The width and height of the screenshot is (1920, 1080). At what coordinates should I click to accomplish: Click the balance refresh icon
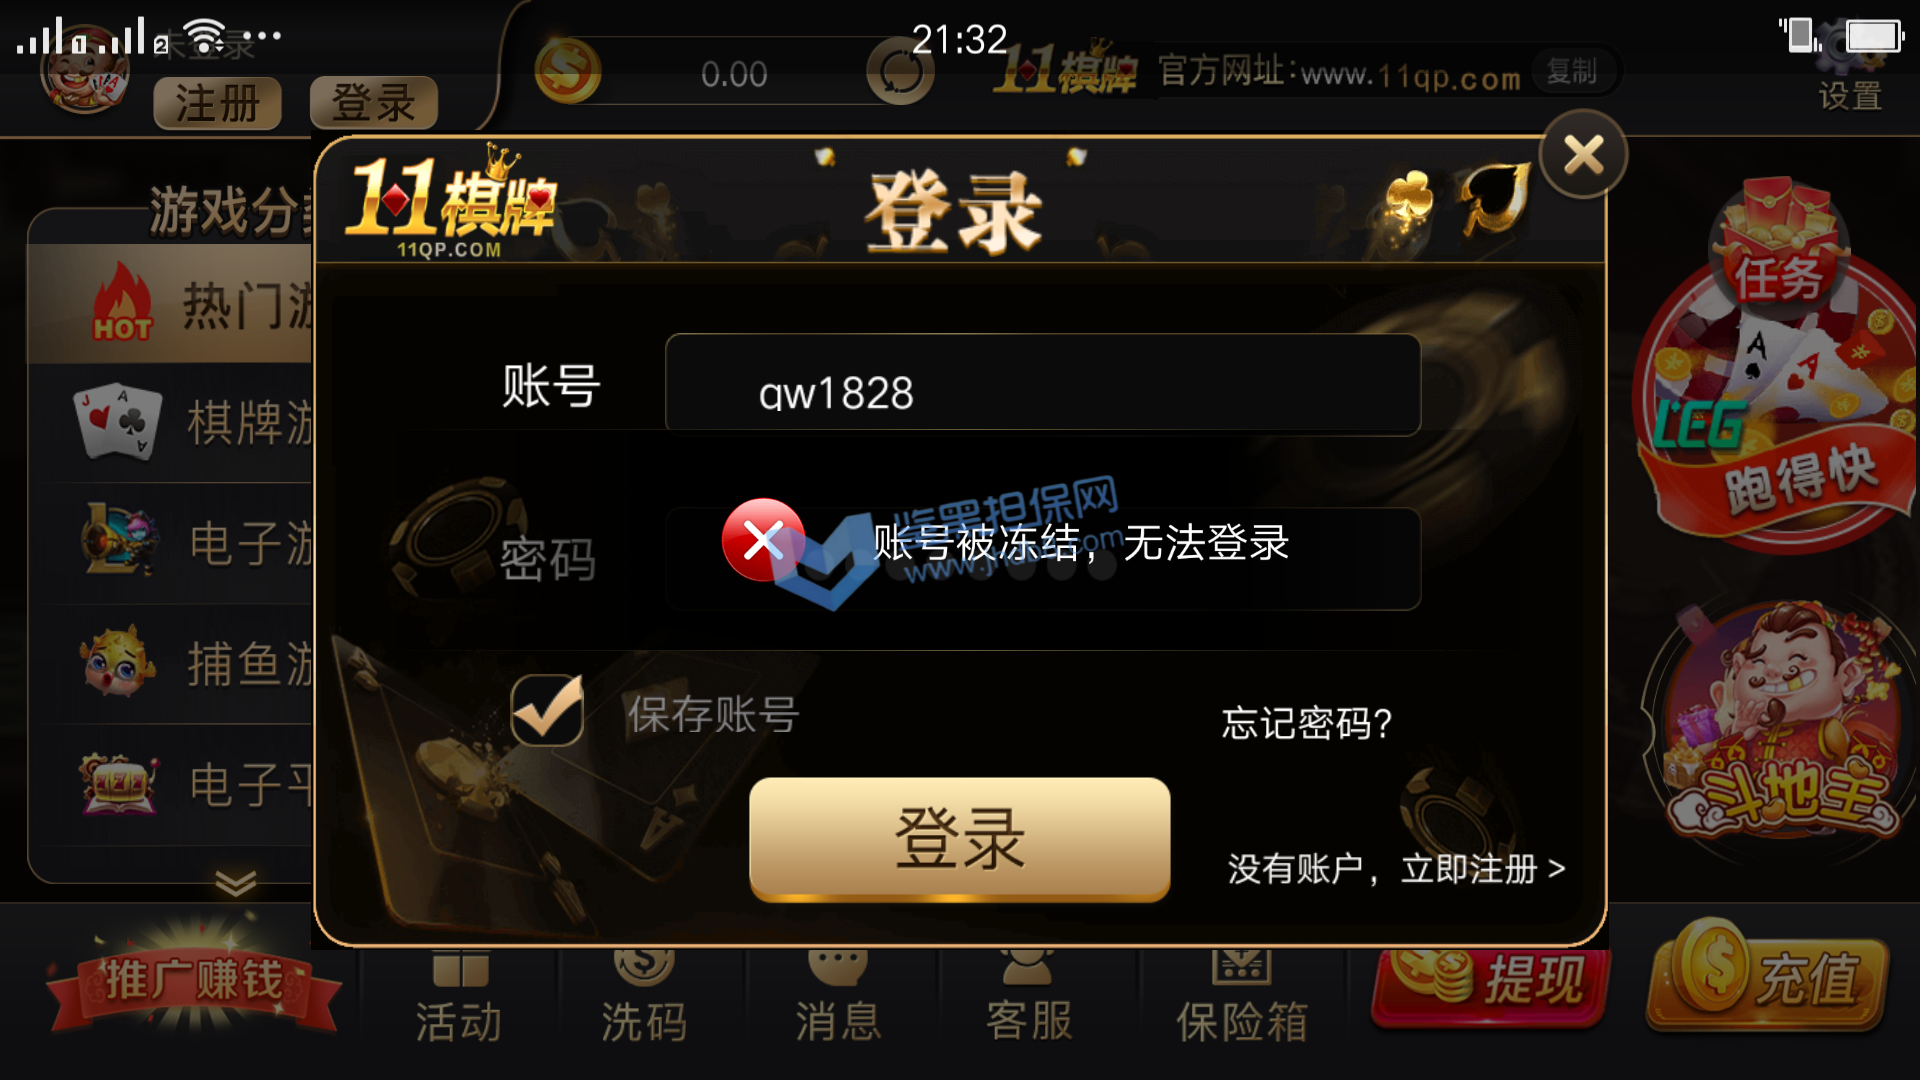click(900, 73)
